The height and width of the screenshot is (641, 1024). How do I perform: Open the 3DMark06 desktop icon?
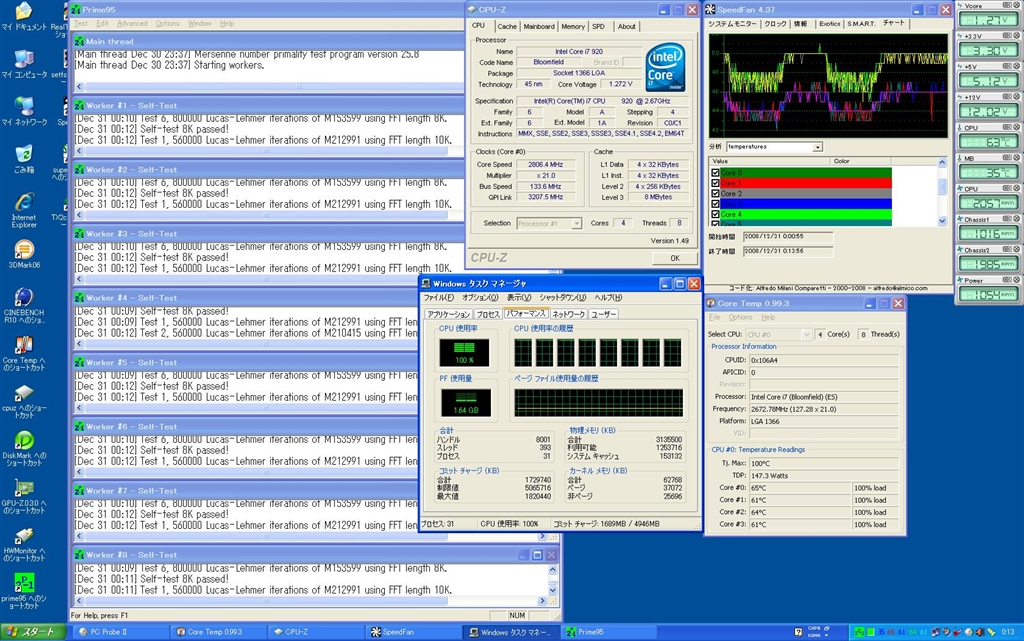[24, 251]
